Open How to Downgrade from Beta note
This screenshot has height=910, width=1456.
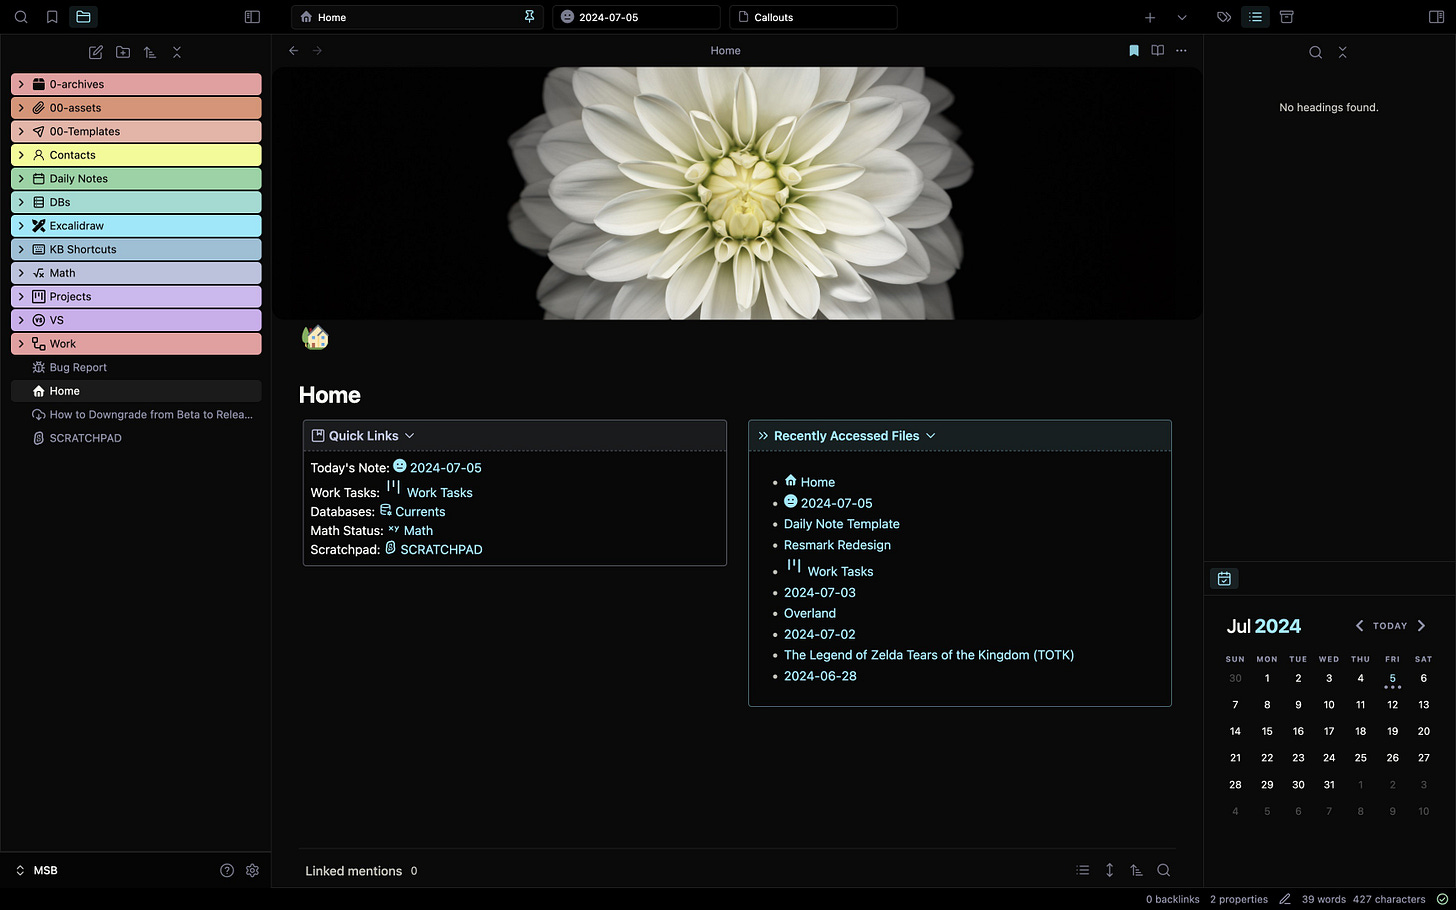point(136,414)
